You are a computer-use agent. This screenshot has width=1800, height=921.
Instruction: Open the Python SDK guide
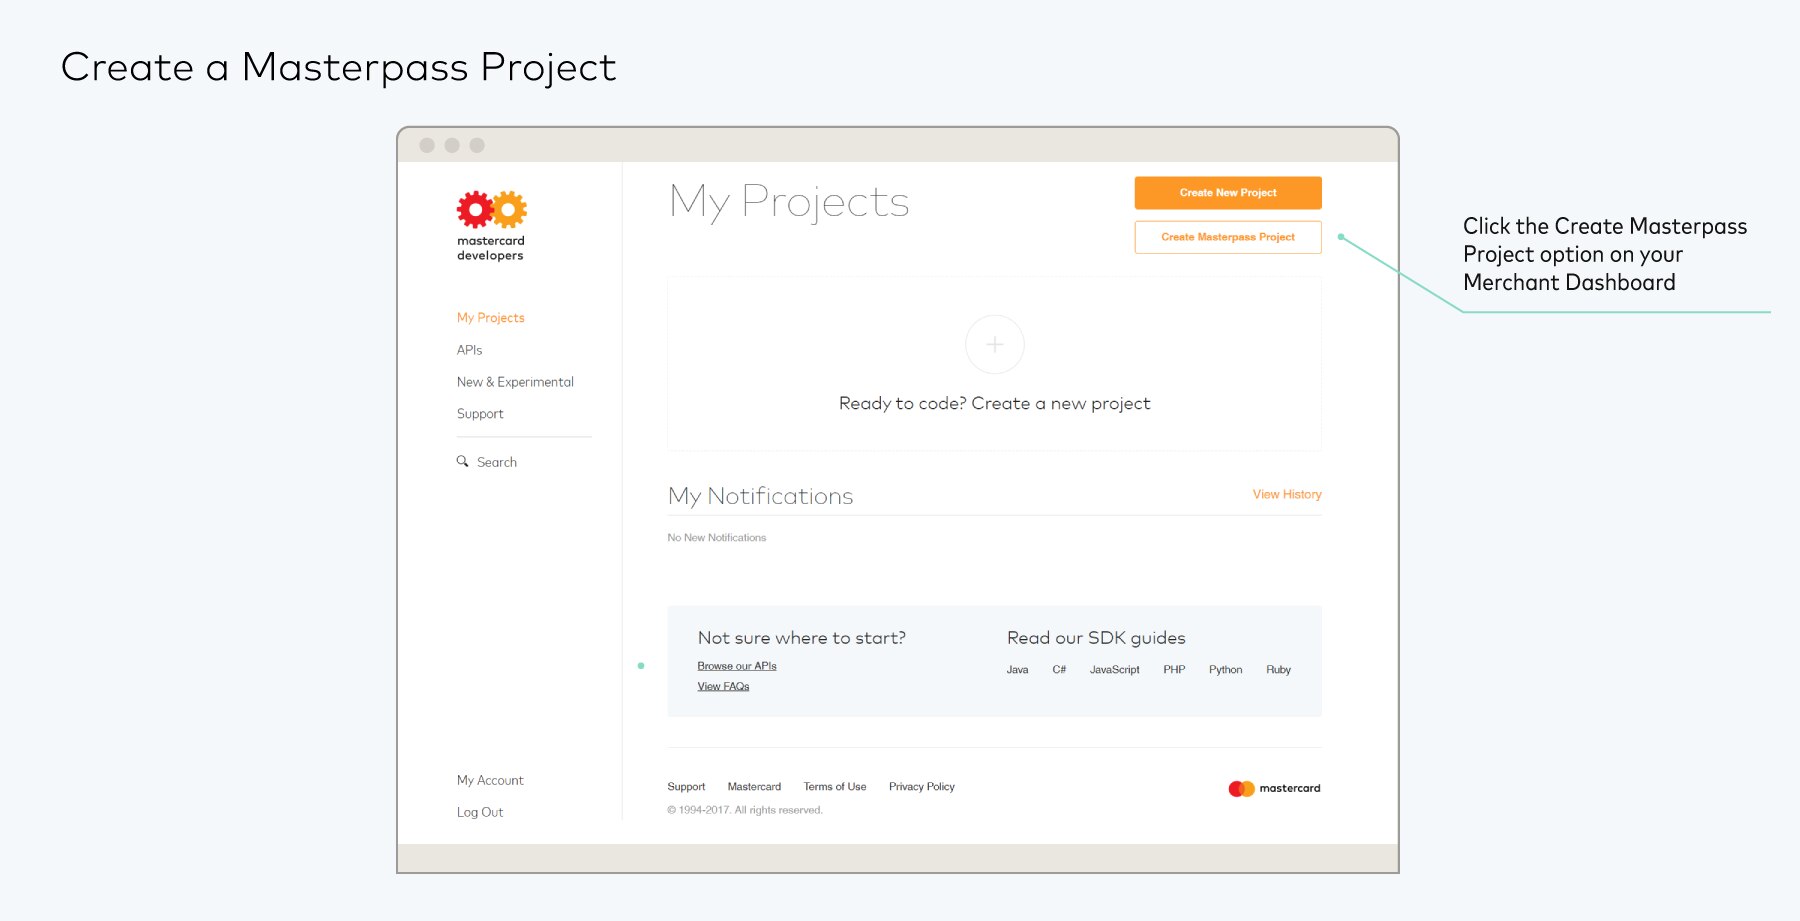(1225, 670)
